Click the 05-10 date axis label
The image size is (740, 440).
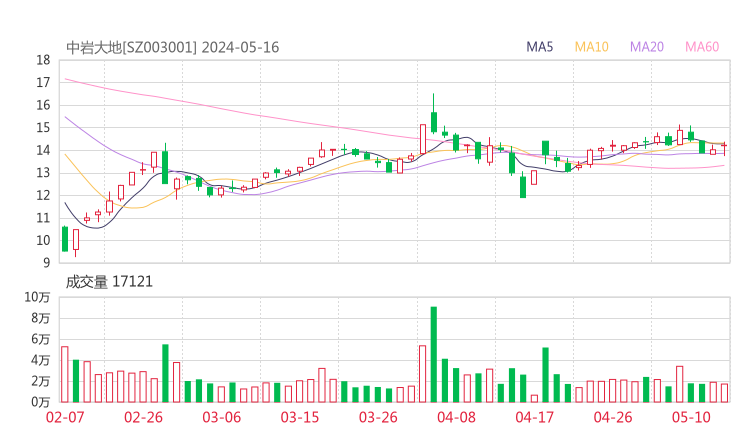691,417
